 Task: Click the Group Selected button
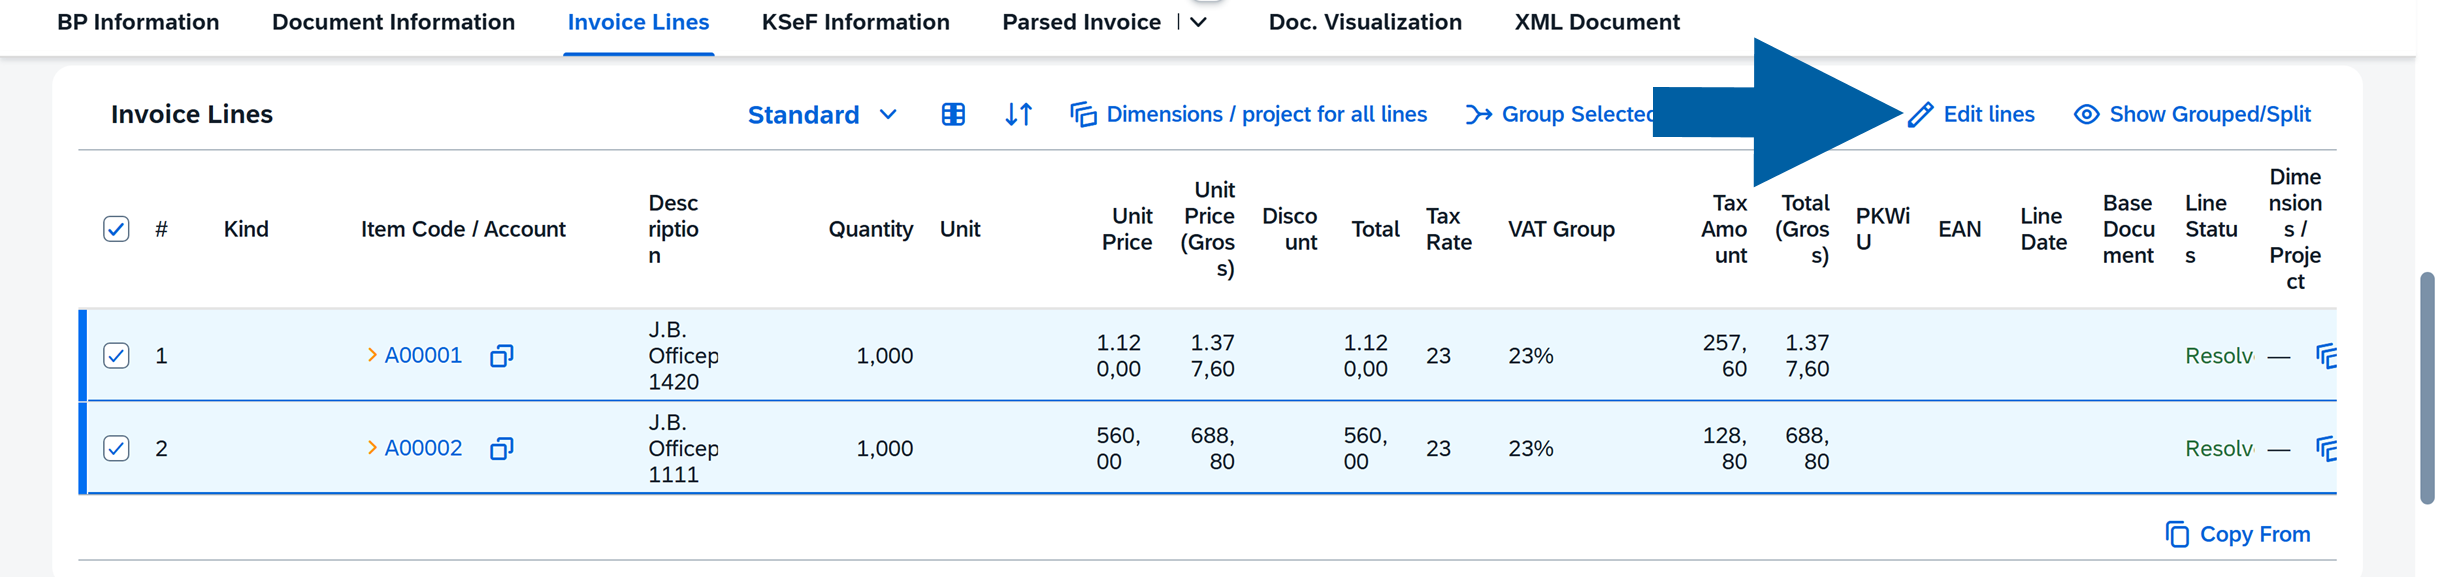[x=1559, y=115]
